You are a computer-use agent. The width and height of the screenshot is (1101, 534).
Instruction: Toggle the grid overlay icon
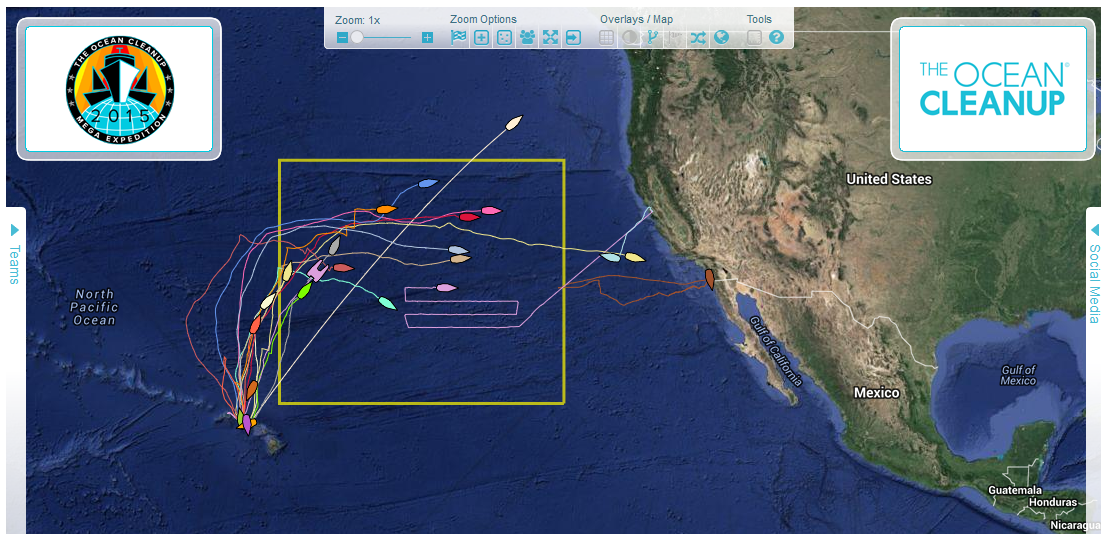tap(607, 37)
